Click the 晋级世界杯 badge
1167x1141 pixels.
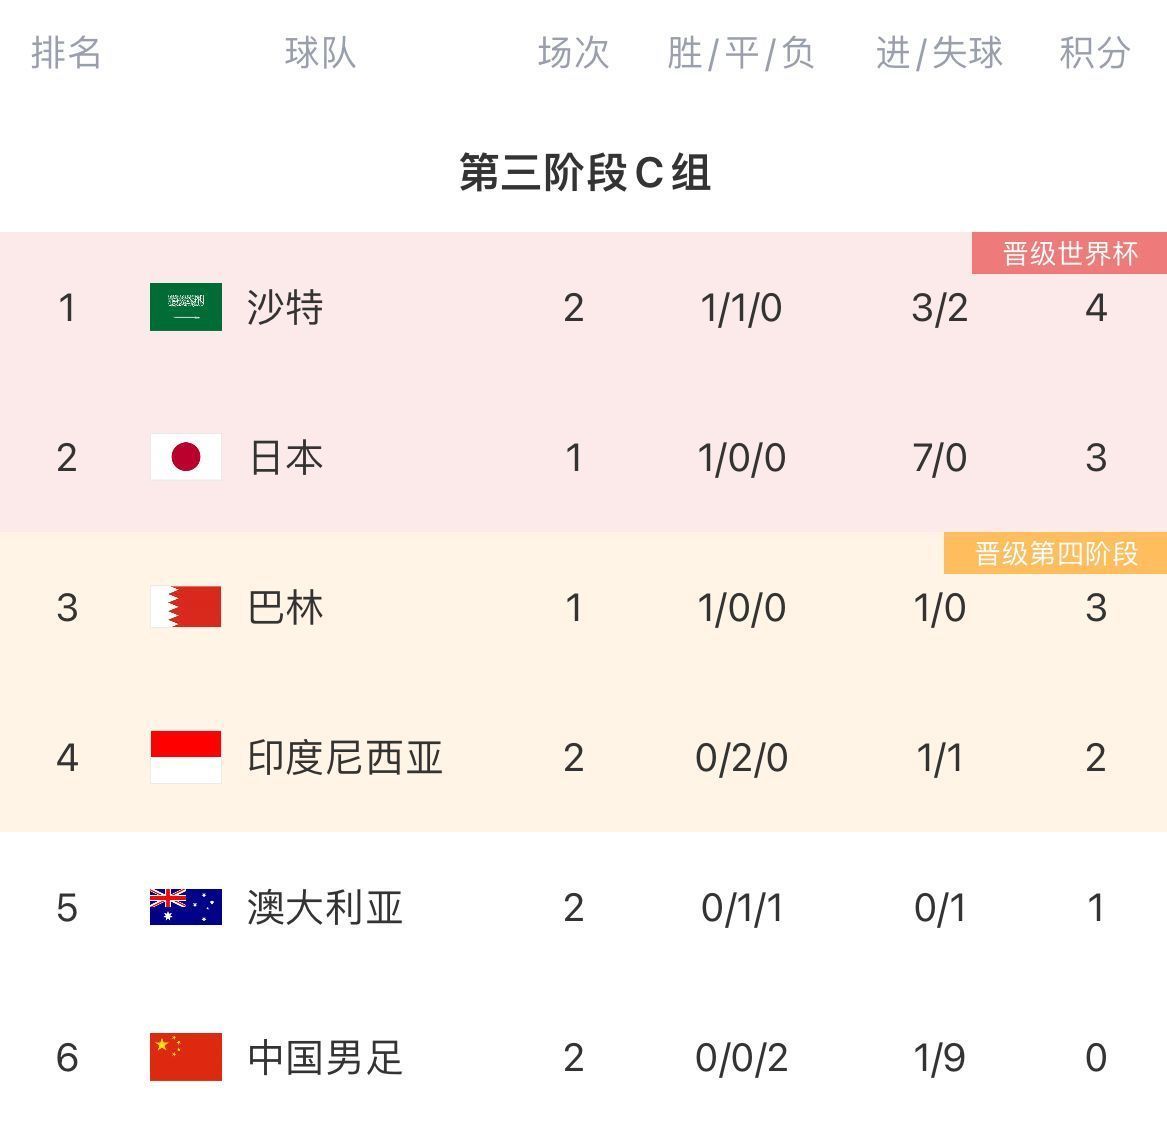1070,253
